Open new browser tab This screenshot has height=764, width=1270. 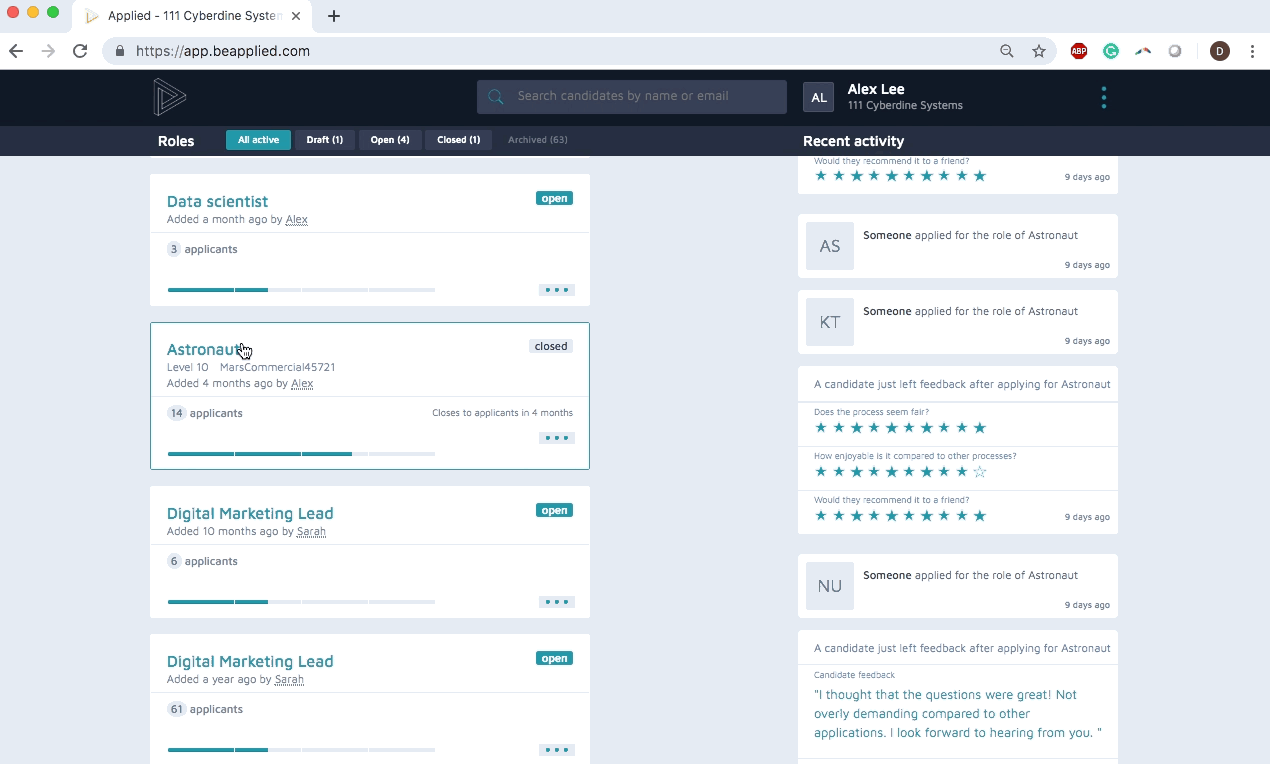334,16
